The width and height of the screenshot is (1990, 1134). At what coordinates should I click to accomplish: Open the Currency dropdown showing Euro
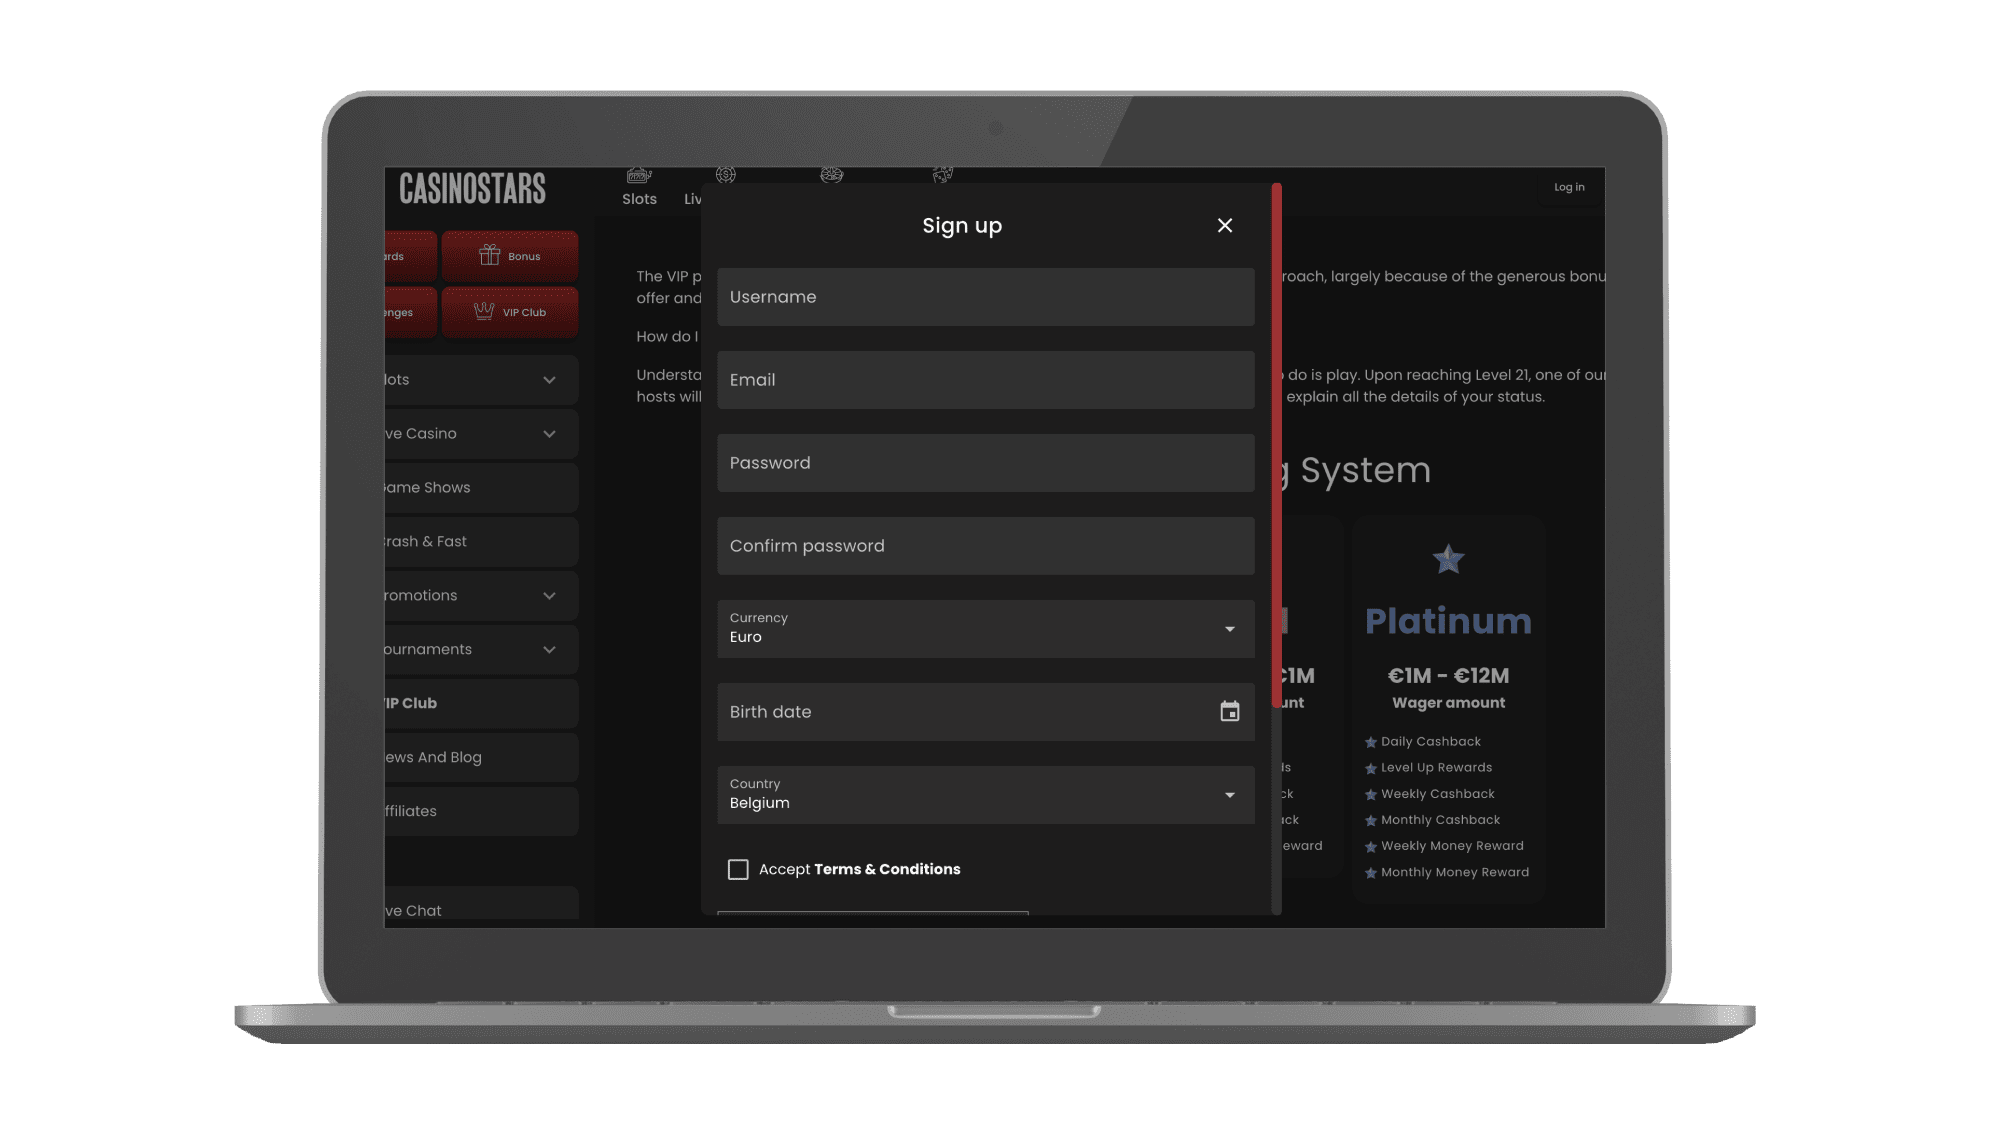(x=985, y=629)
